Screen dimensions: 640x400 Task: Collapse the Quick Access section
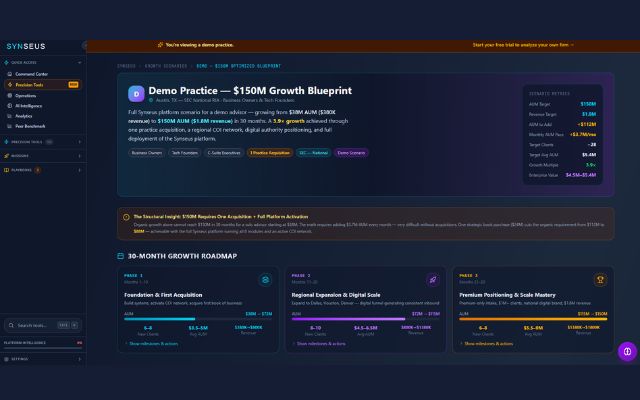tap(80, 62)
